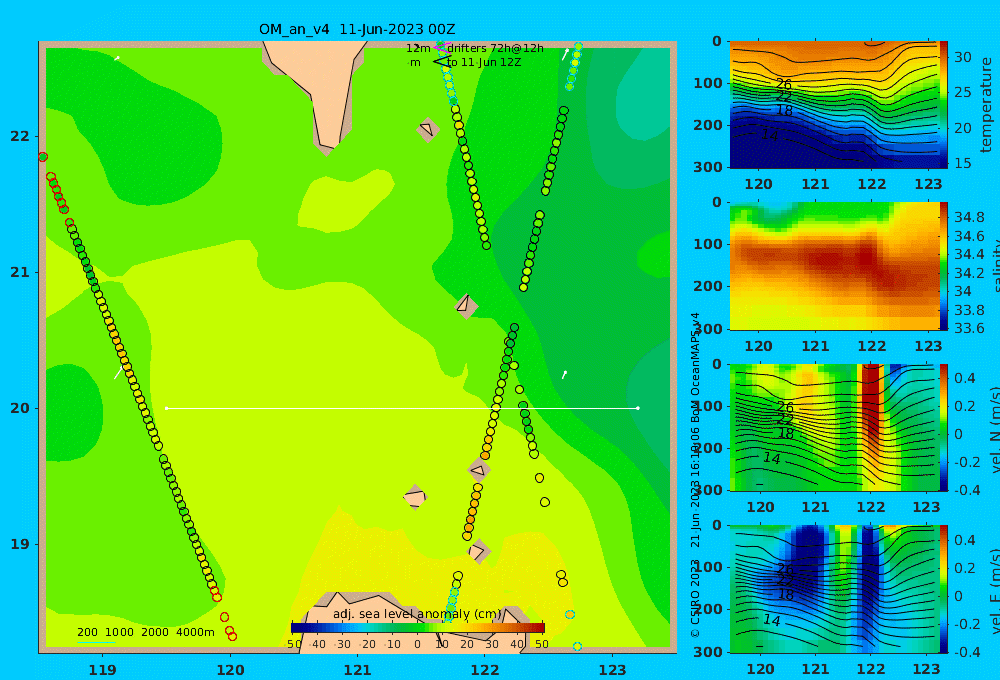Click the '15' tick on the temperature color bar
Image resolution: width=1000 pixels, height=680 pixels.
tap(962, 163)
